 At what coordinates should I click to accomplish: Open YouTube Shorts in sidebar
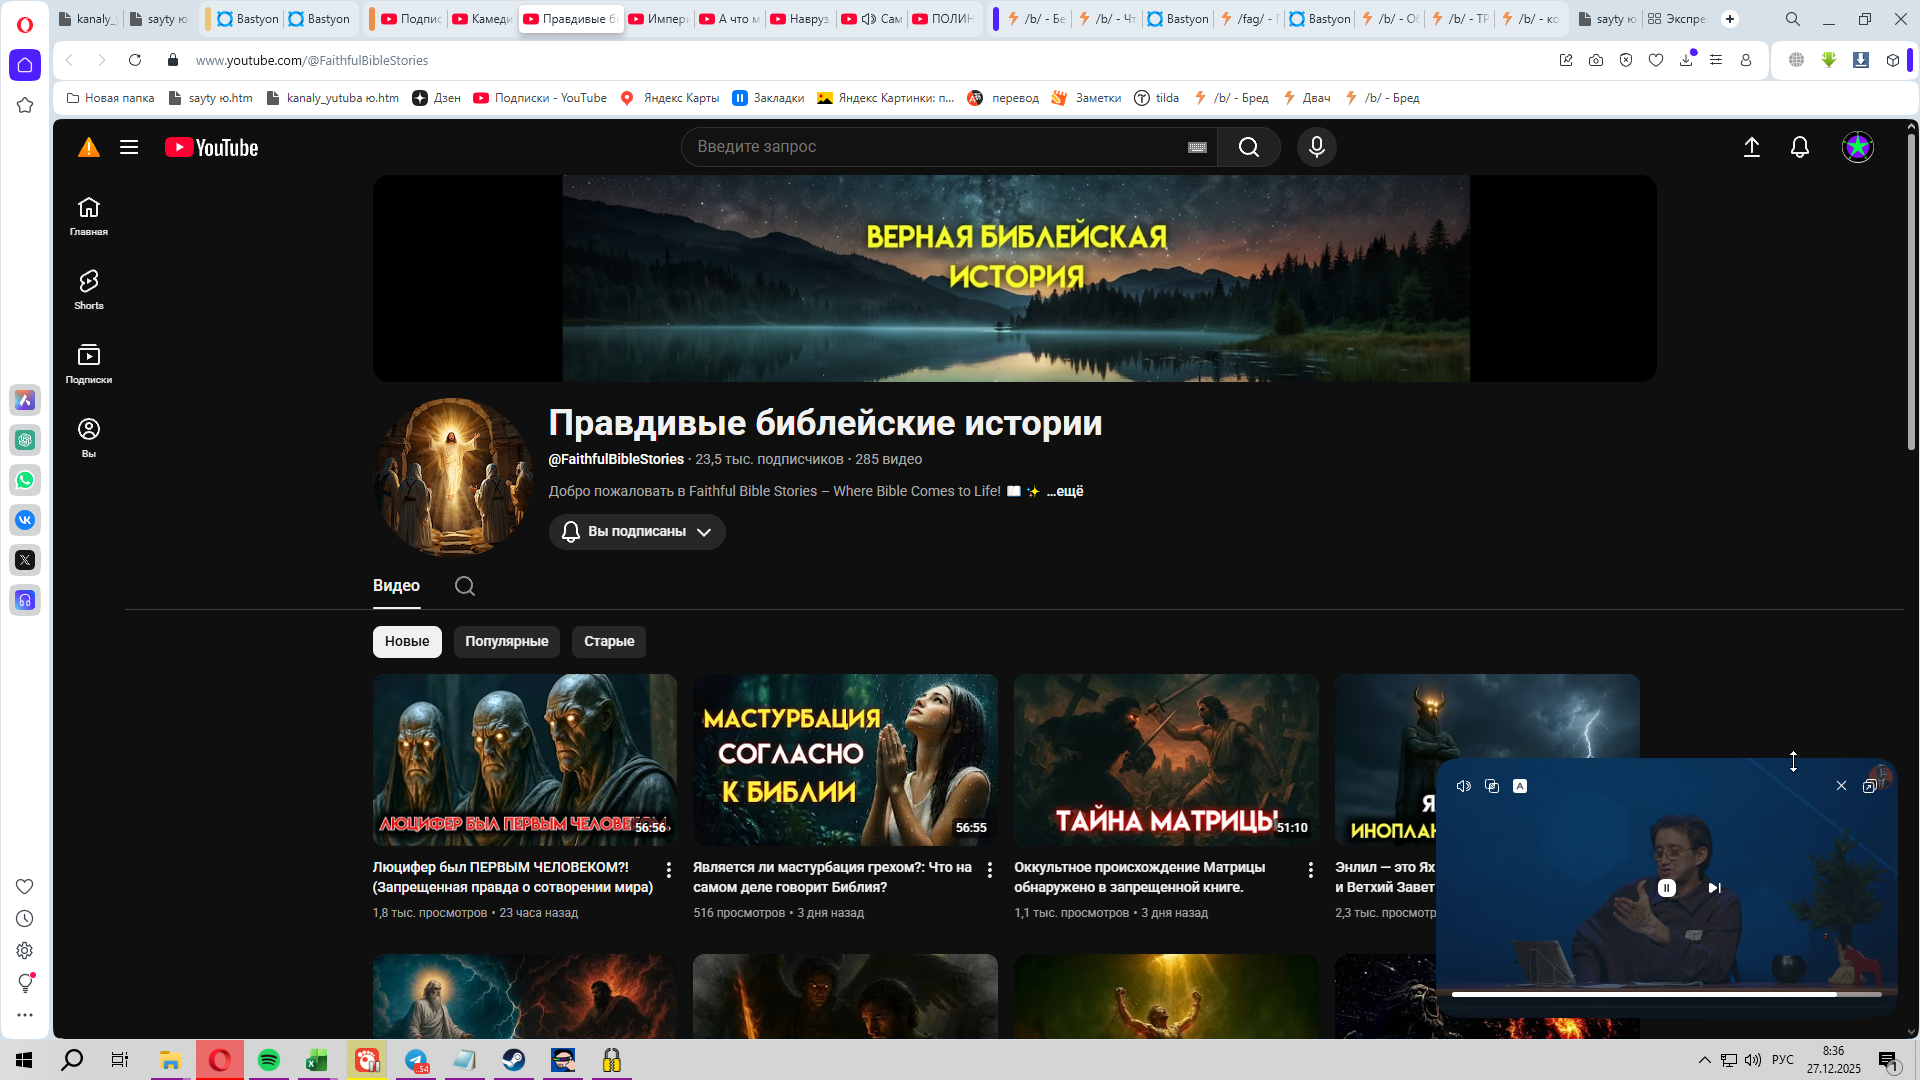[89, 289]
